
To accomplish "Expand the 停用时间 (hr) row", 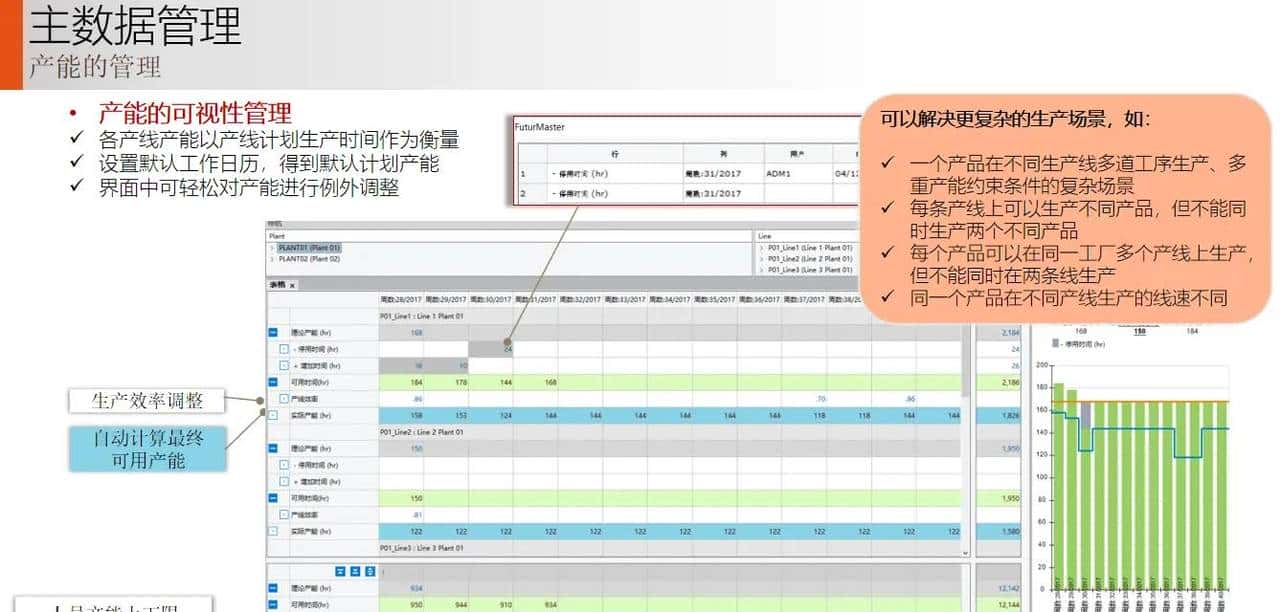I will coord(284,346).
